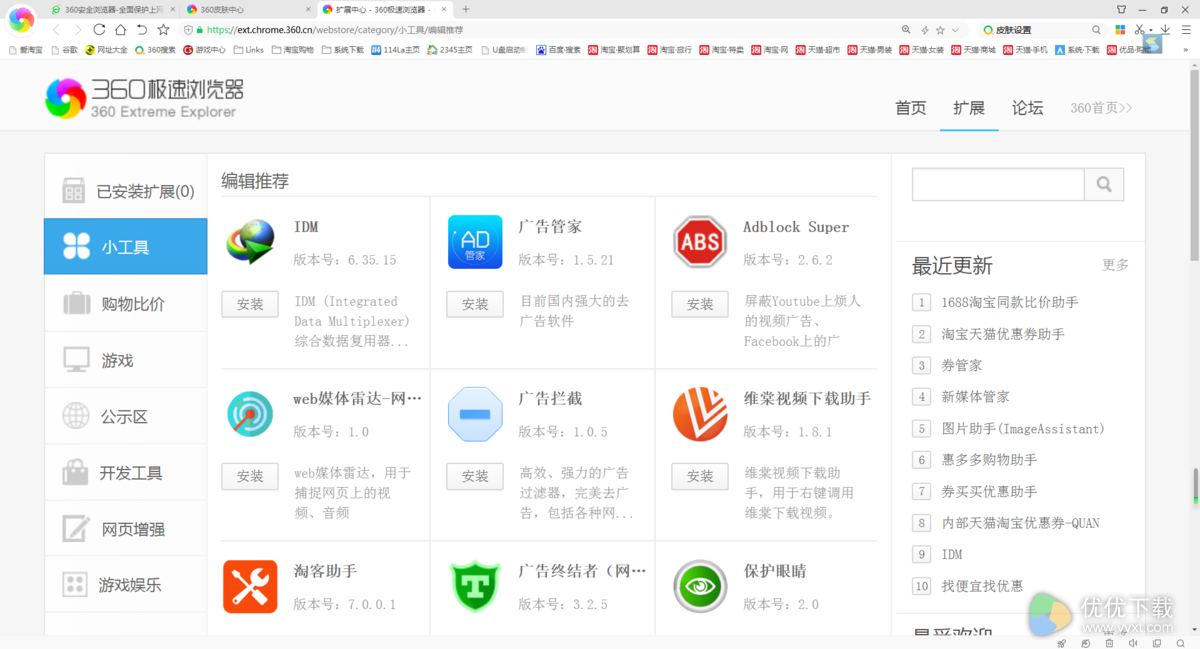Open the 论坛 navigation tab
This screenshot has height=649, width=1200.
point(1027,108)
